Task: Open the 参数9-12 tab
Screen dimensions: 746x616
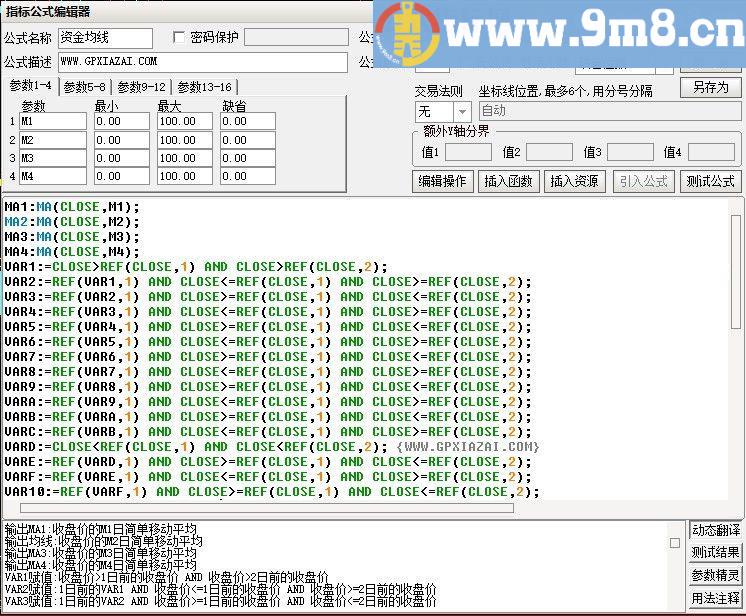Action: point(141,87)
